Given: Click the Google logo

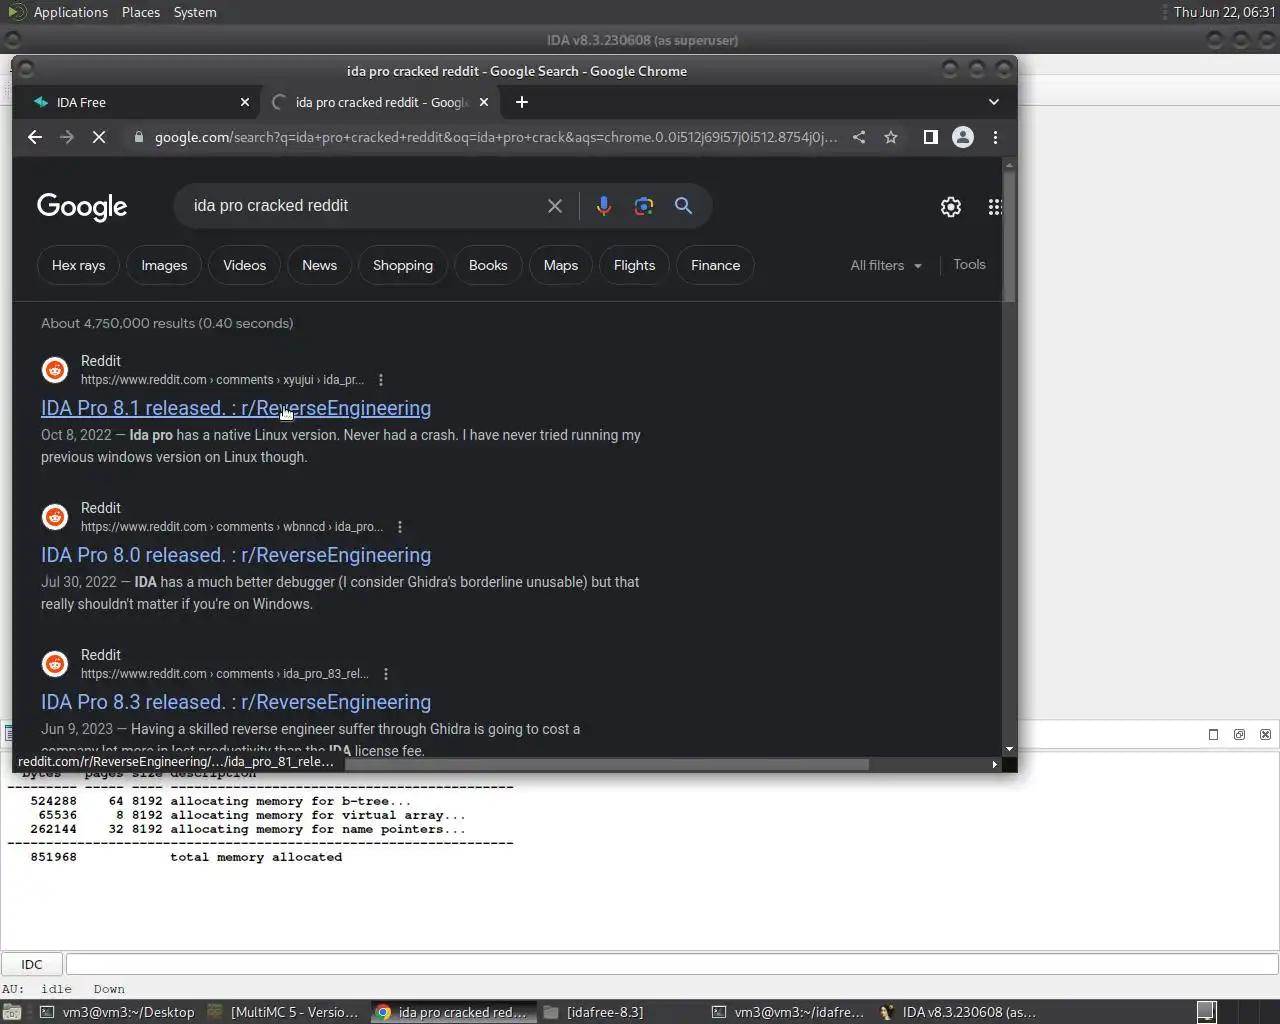Looking at the screenshot, I should click(x=82, y=206).
